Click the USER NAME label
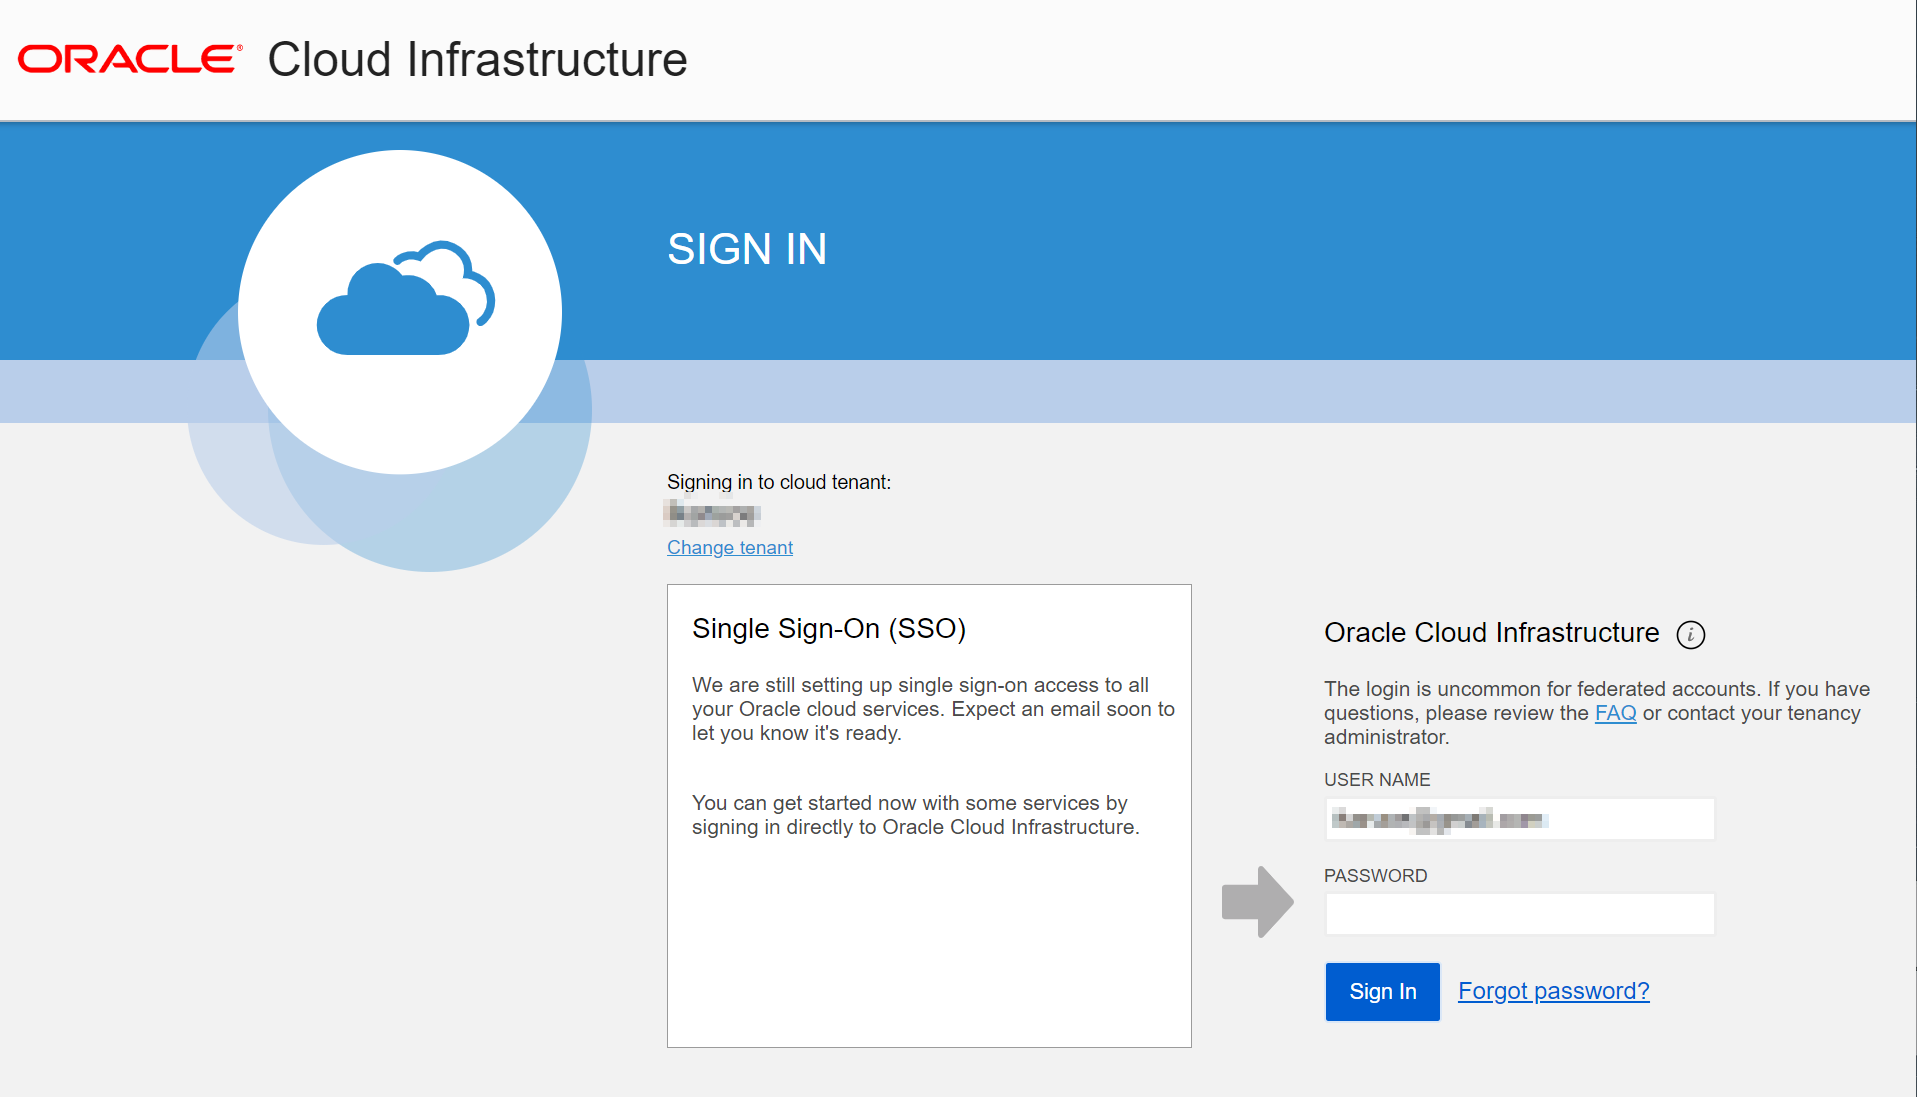The width and height of the screenshot is (1917, 1097). (x=1377, y=780)
